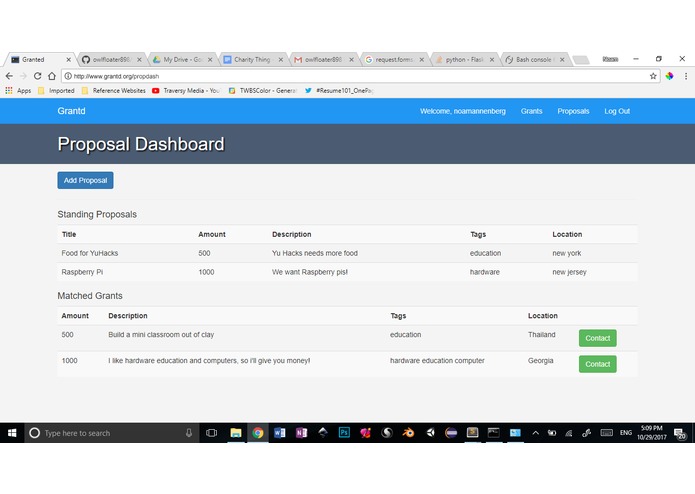
Task: Open the Grants nav link
Action: pos(531,111)
